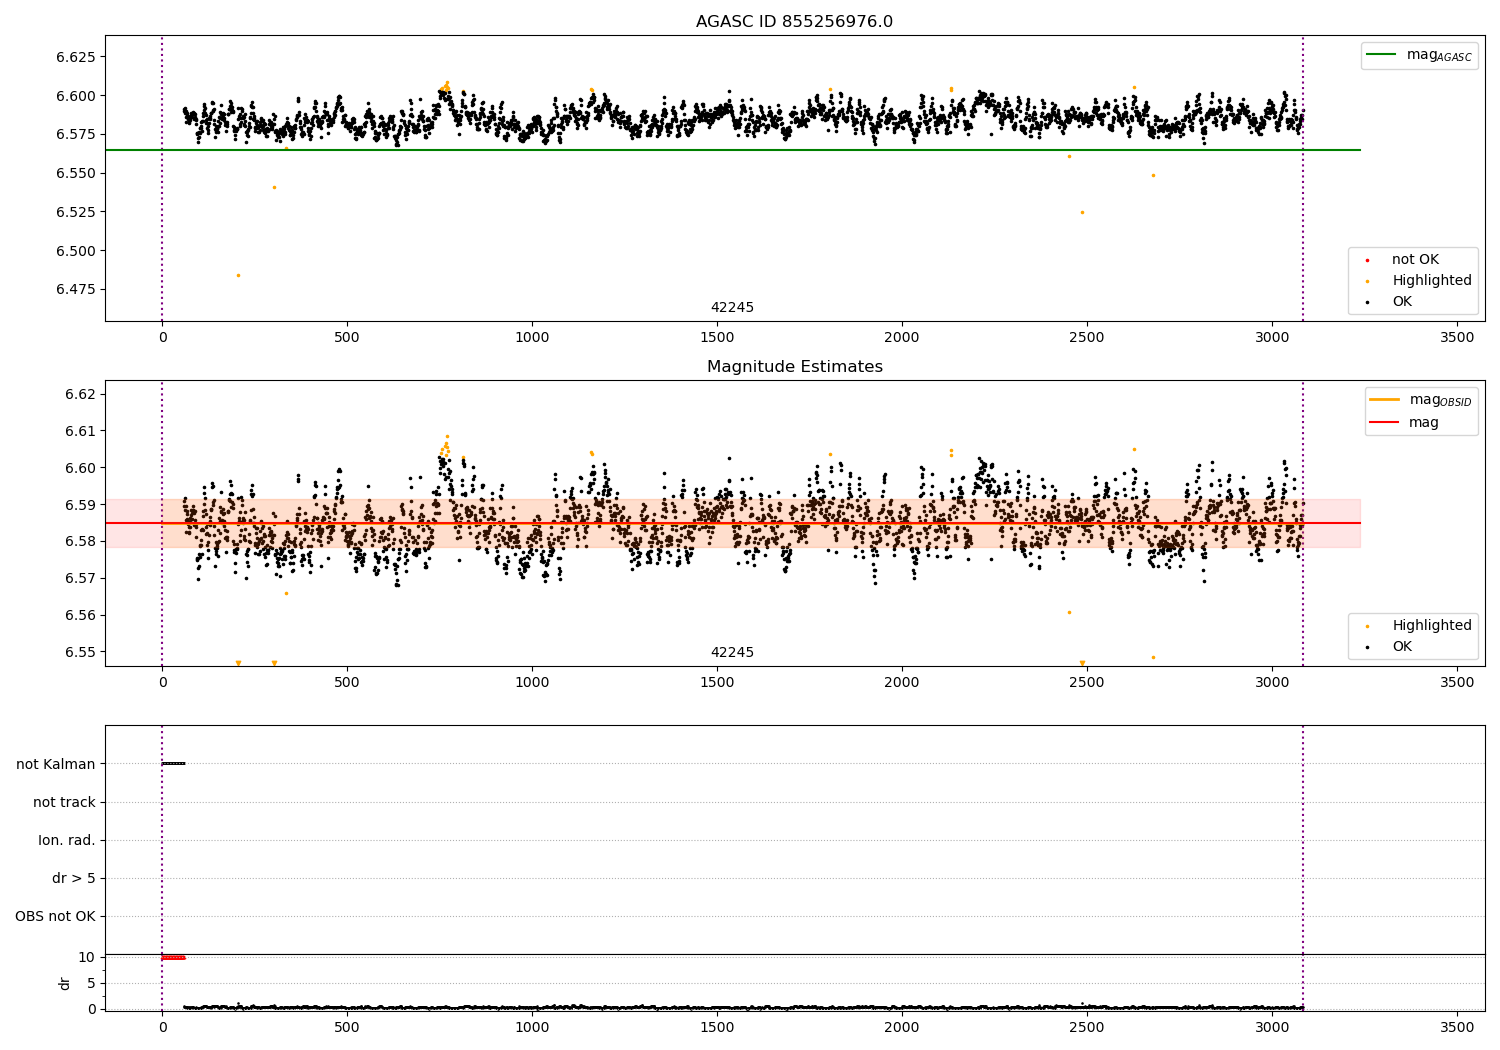Click the 'Magnitude Estimates' title
This screenshot has width=1500, height=1050.
[795, 367]
